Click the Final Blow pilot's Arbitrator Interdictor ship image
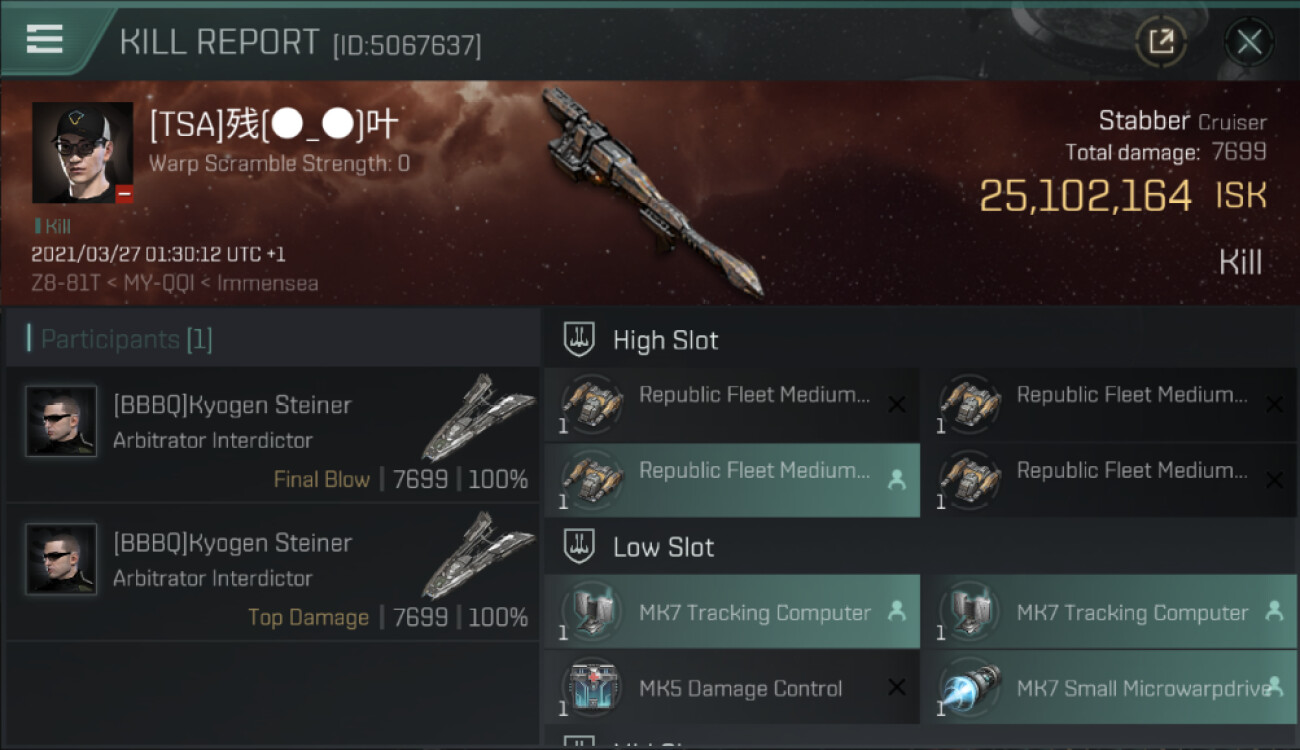 [x=477, y=418]
